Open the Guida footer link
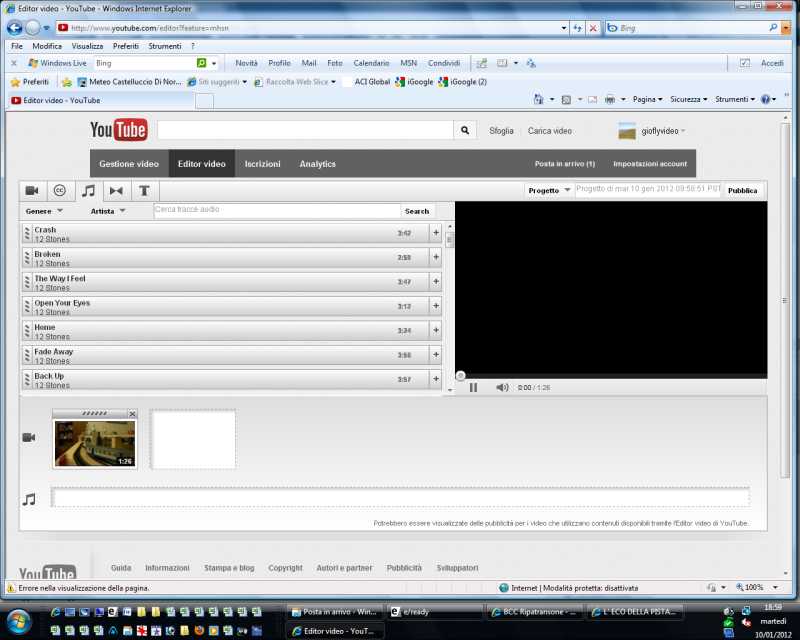 click(x=121, y=568)
